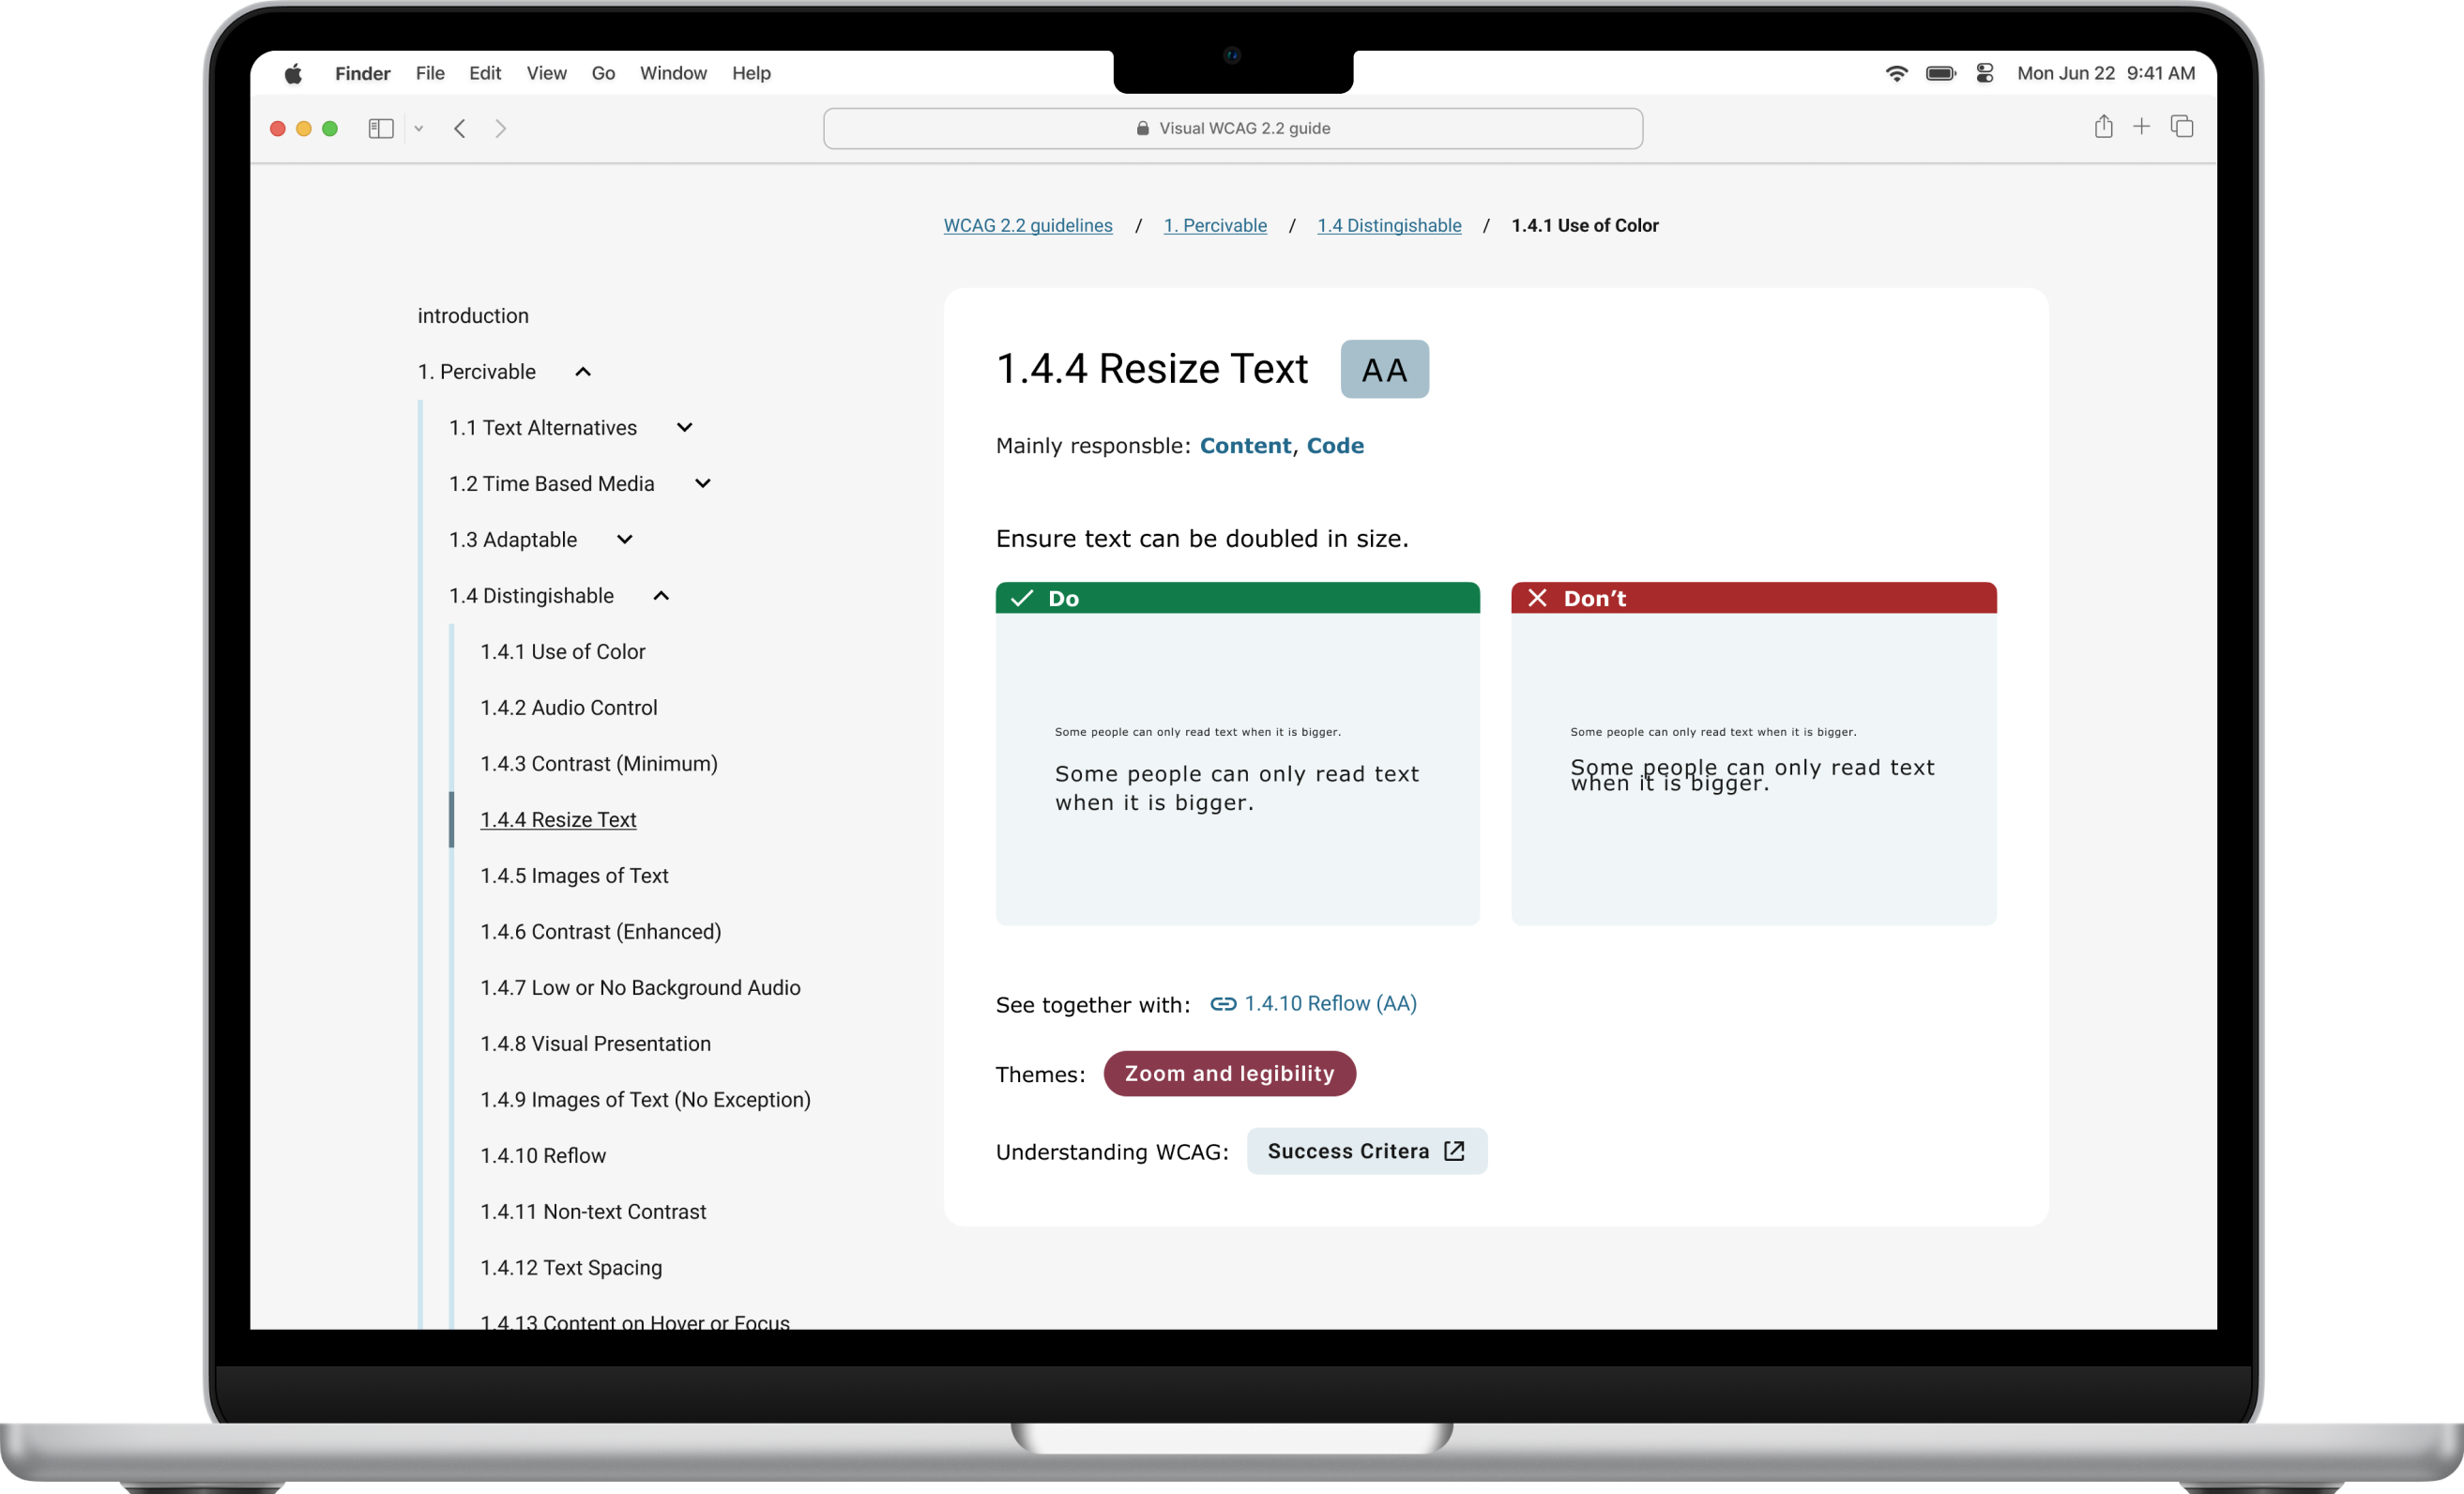Screen dimensions: 2464x1494
Task: Expand 1.1 Text Alternatives chevron
Action: 685,428
